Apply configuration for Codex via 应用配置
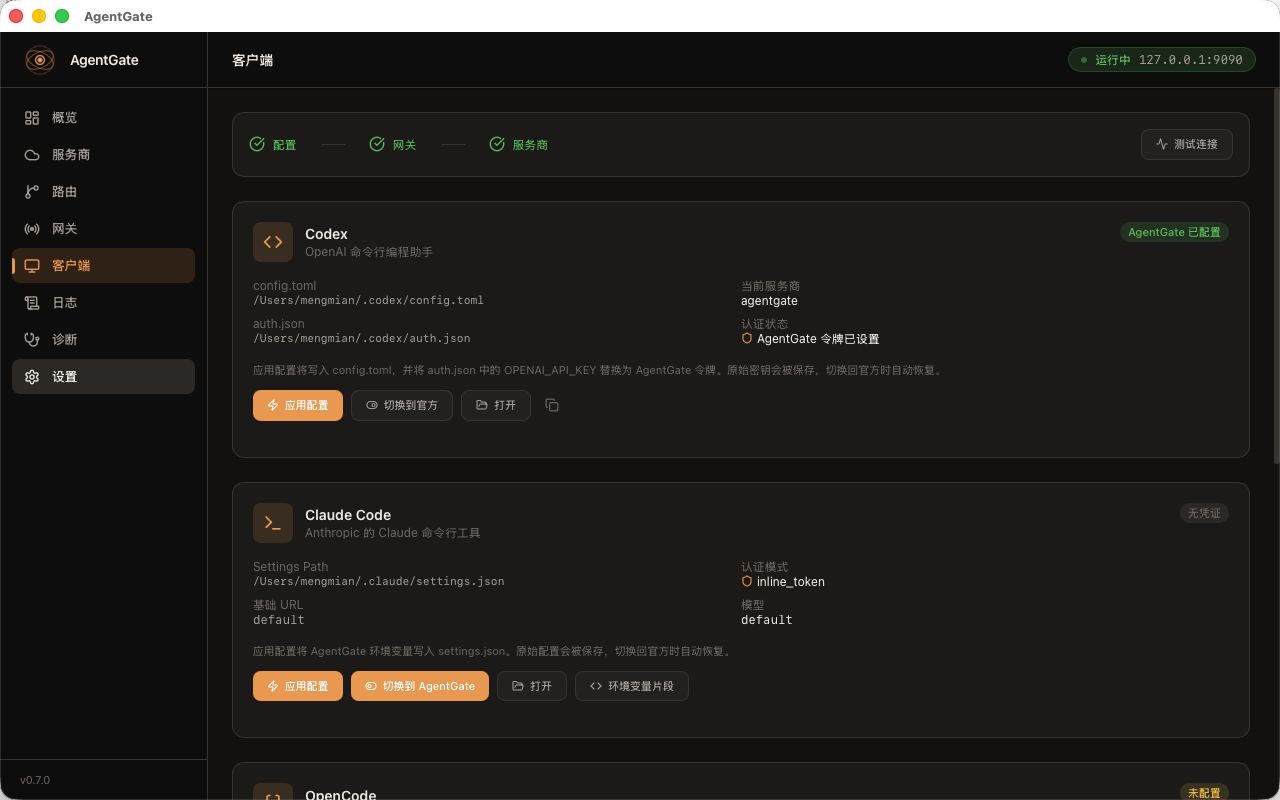The width and height of the screenshot is (1280, 800). [x=298, y=405]
